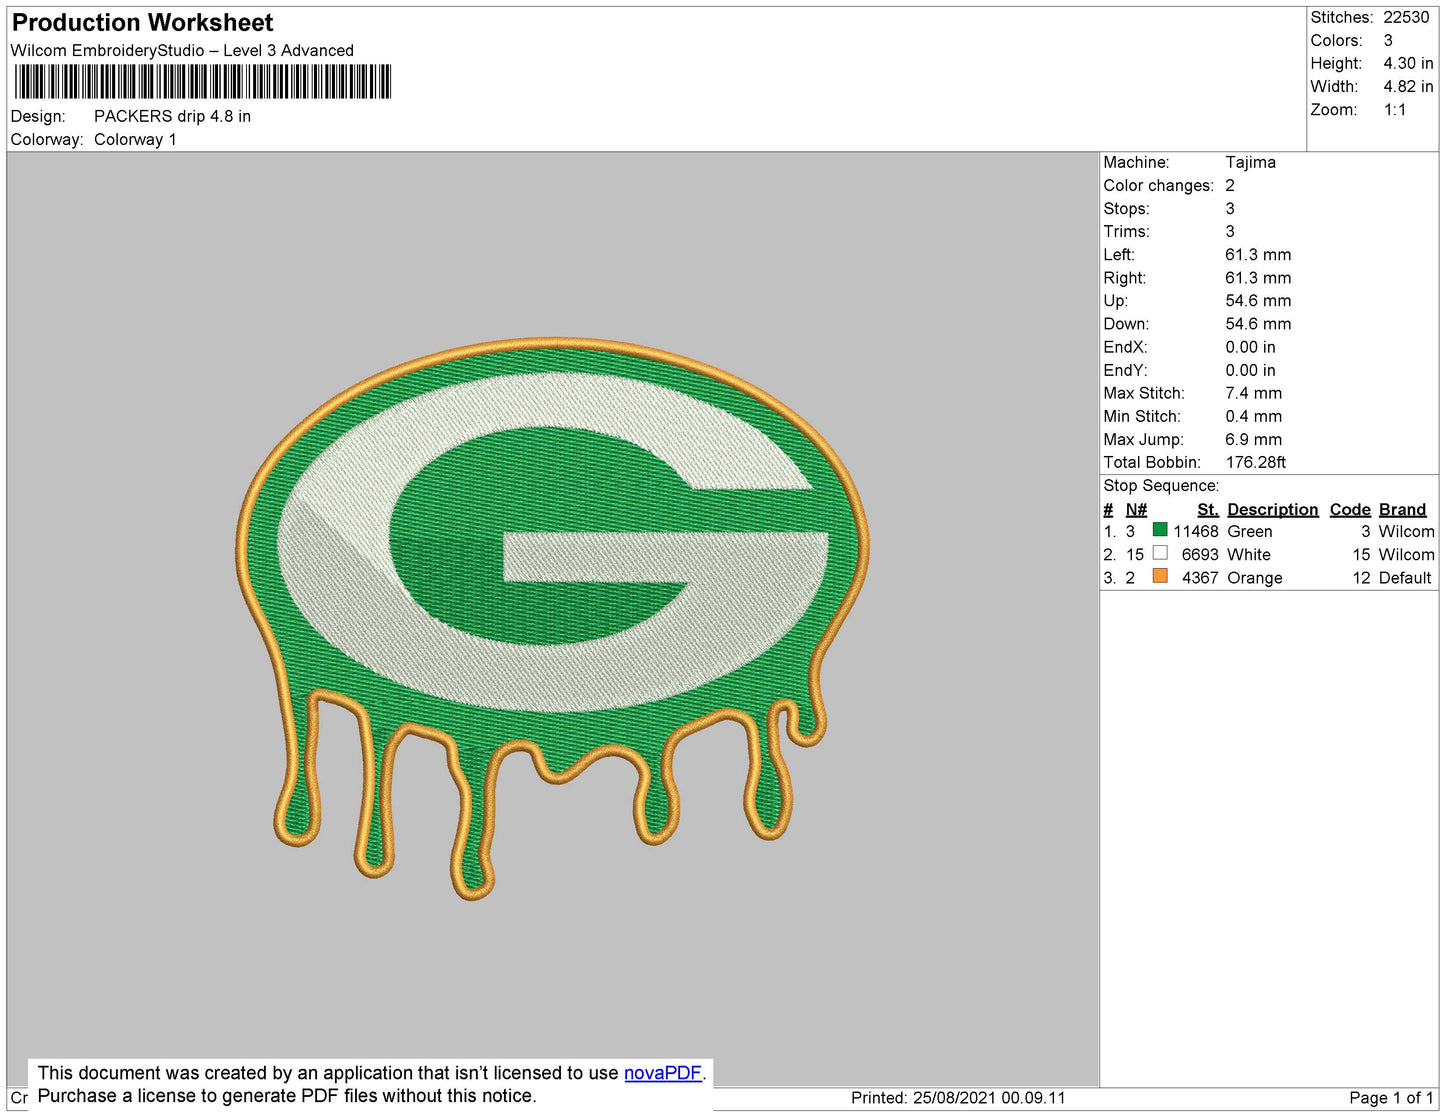Viewport: 1445px width, 1117px height.
Task: Click the 'Orange' description in row 3
Action: [1255, 578]
